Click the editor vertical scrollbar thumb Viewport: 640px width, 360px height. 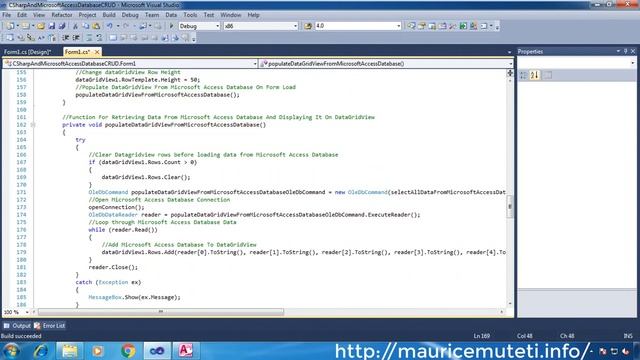pos(510,207)
